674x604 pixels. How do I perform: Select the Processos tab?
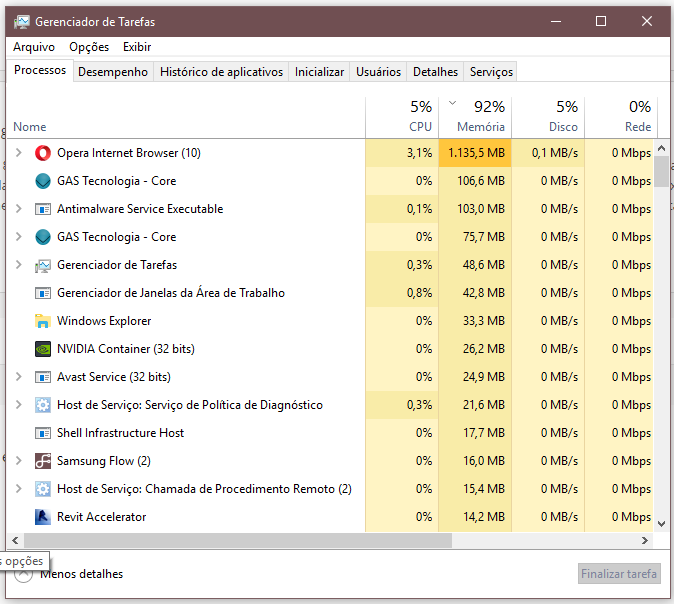[x=40, y=70]
